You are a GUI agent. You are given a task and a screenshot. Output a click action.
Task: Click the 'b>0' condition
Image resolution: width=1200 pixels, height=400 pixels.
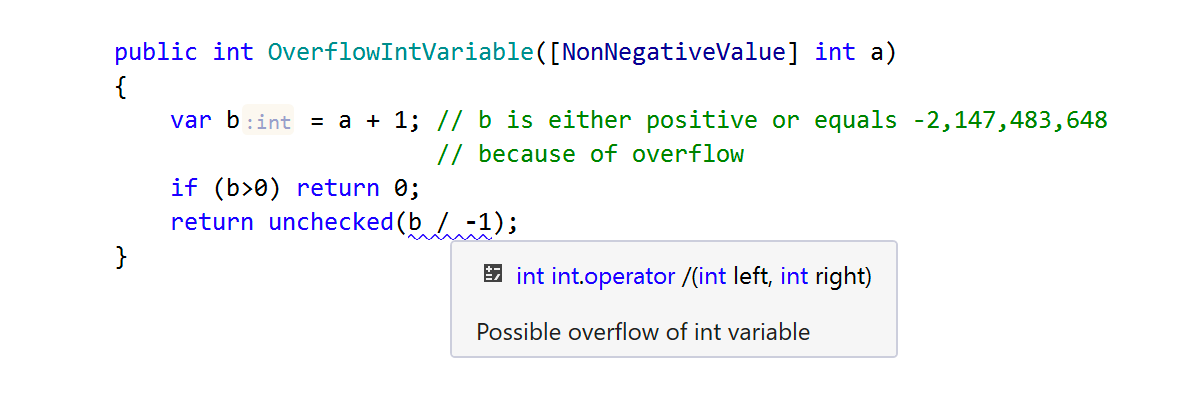click(x=248, y=188)
